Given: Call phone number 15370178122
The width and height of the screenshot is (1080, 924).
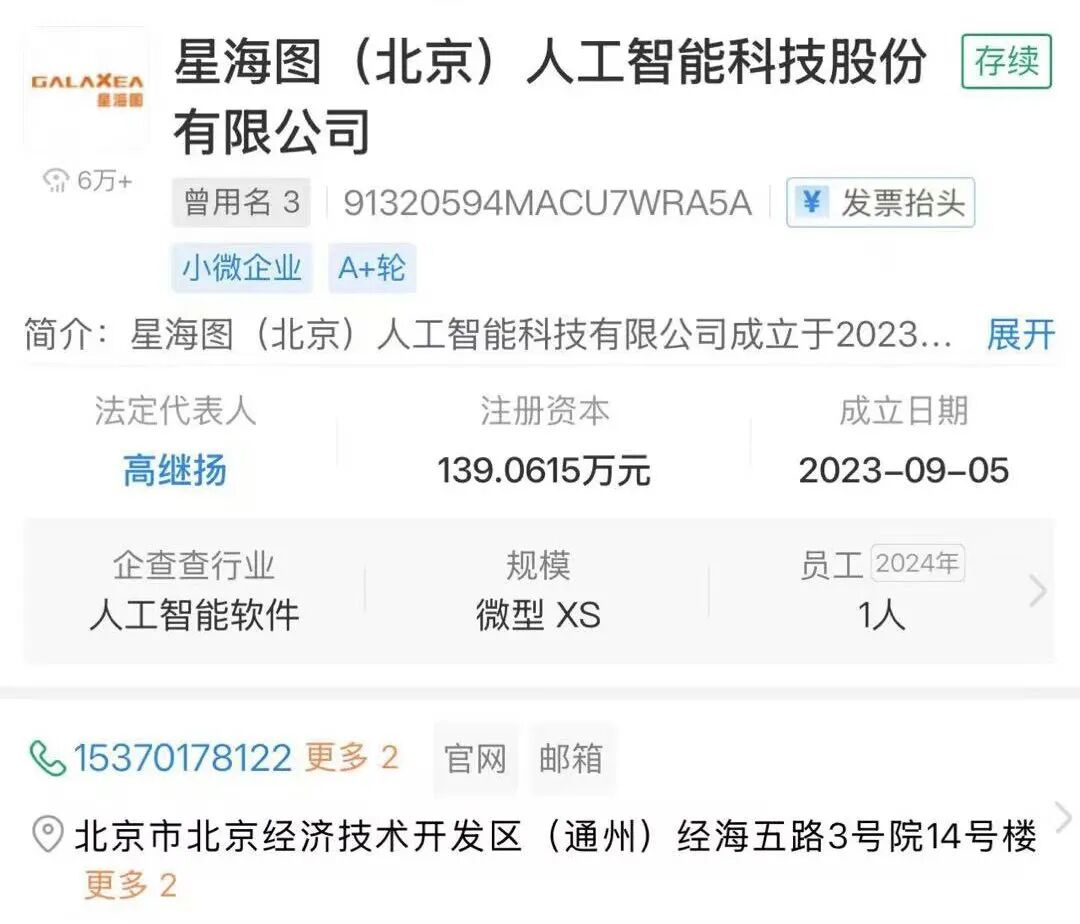Looking at the screenshot, I should [183, 758].
